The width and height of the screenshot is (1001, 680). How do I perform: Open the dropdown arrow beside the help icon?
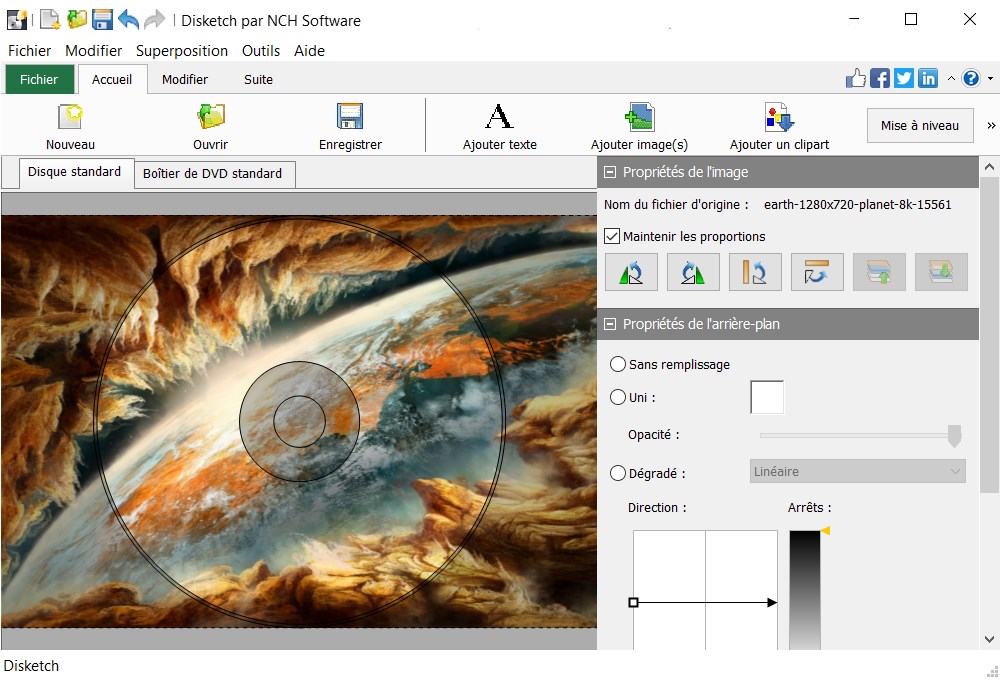pyautogui.click(x=990, y=79)
